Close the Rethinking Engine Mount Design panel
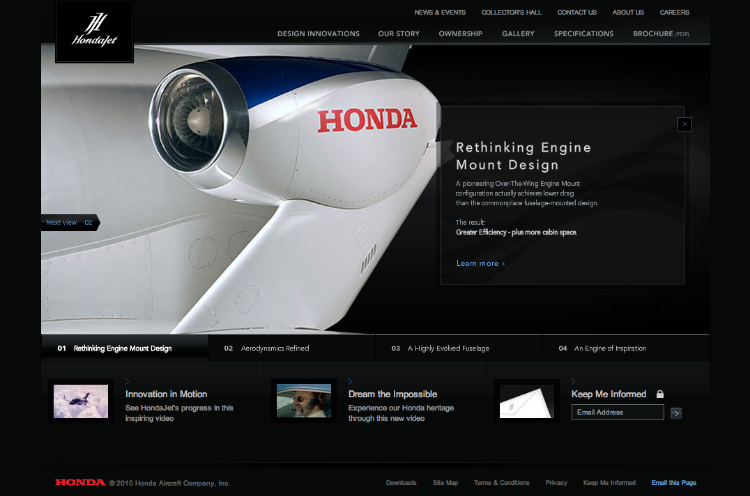This screenshot has height=496, width=750. tap(684, 124)
